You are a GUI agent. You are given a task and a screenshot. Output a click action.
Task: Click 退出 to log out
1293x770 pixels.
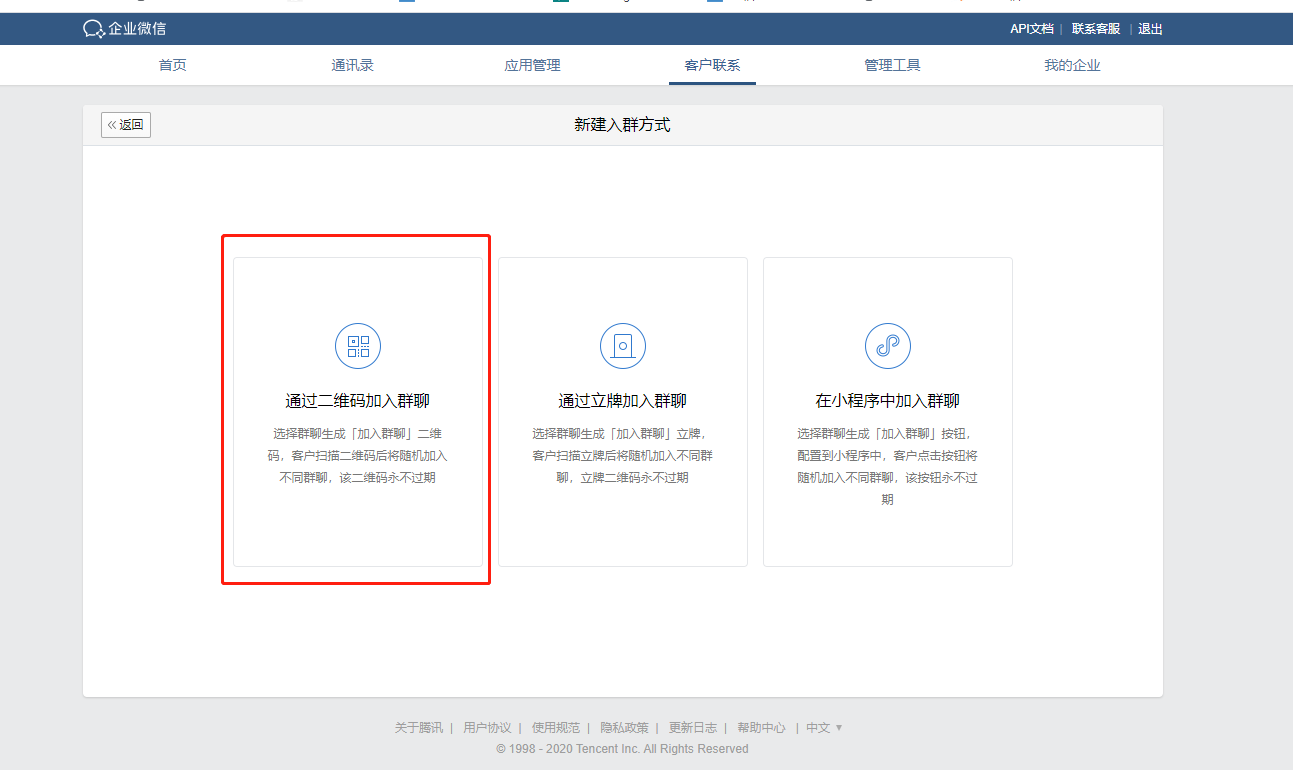click(x=1151, y=29)
